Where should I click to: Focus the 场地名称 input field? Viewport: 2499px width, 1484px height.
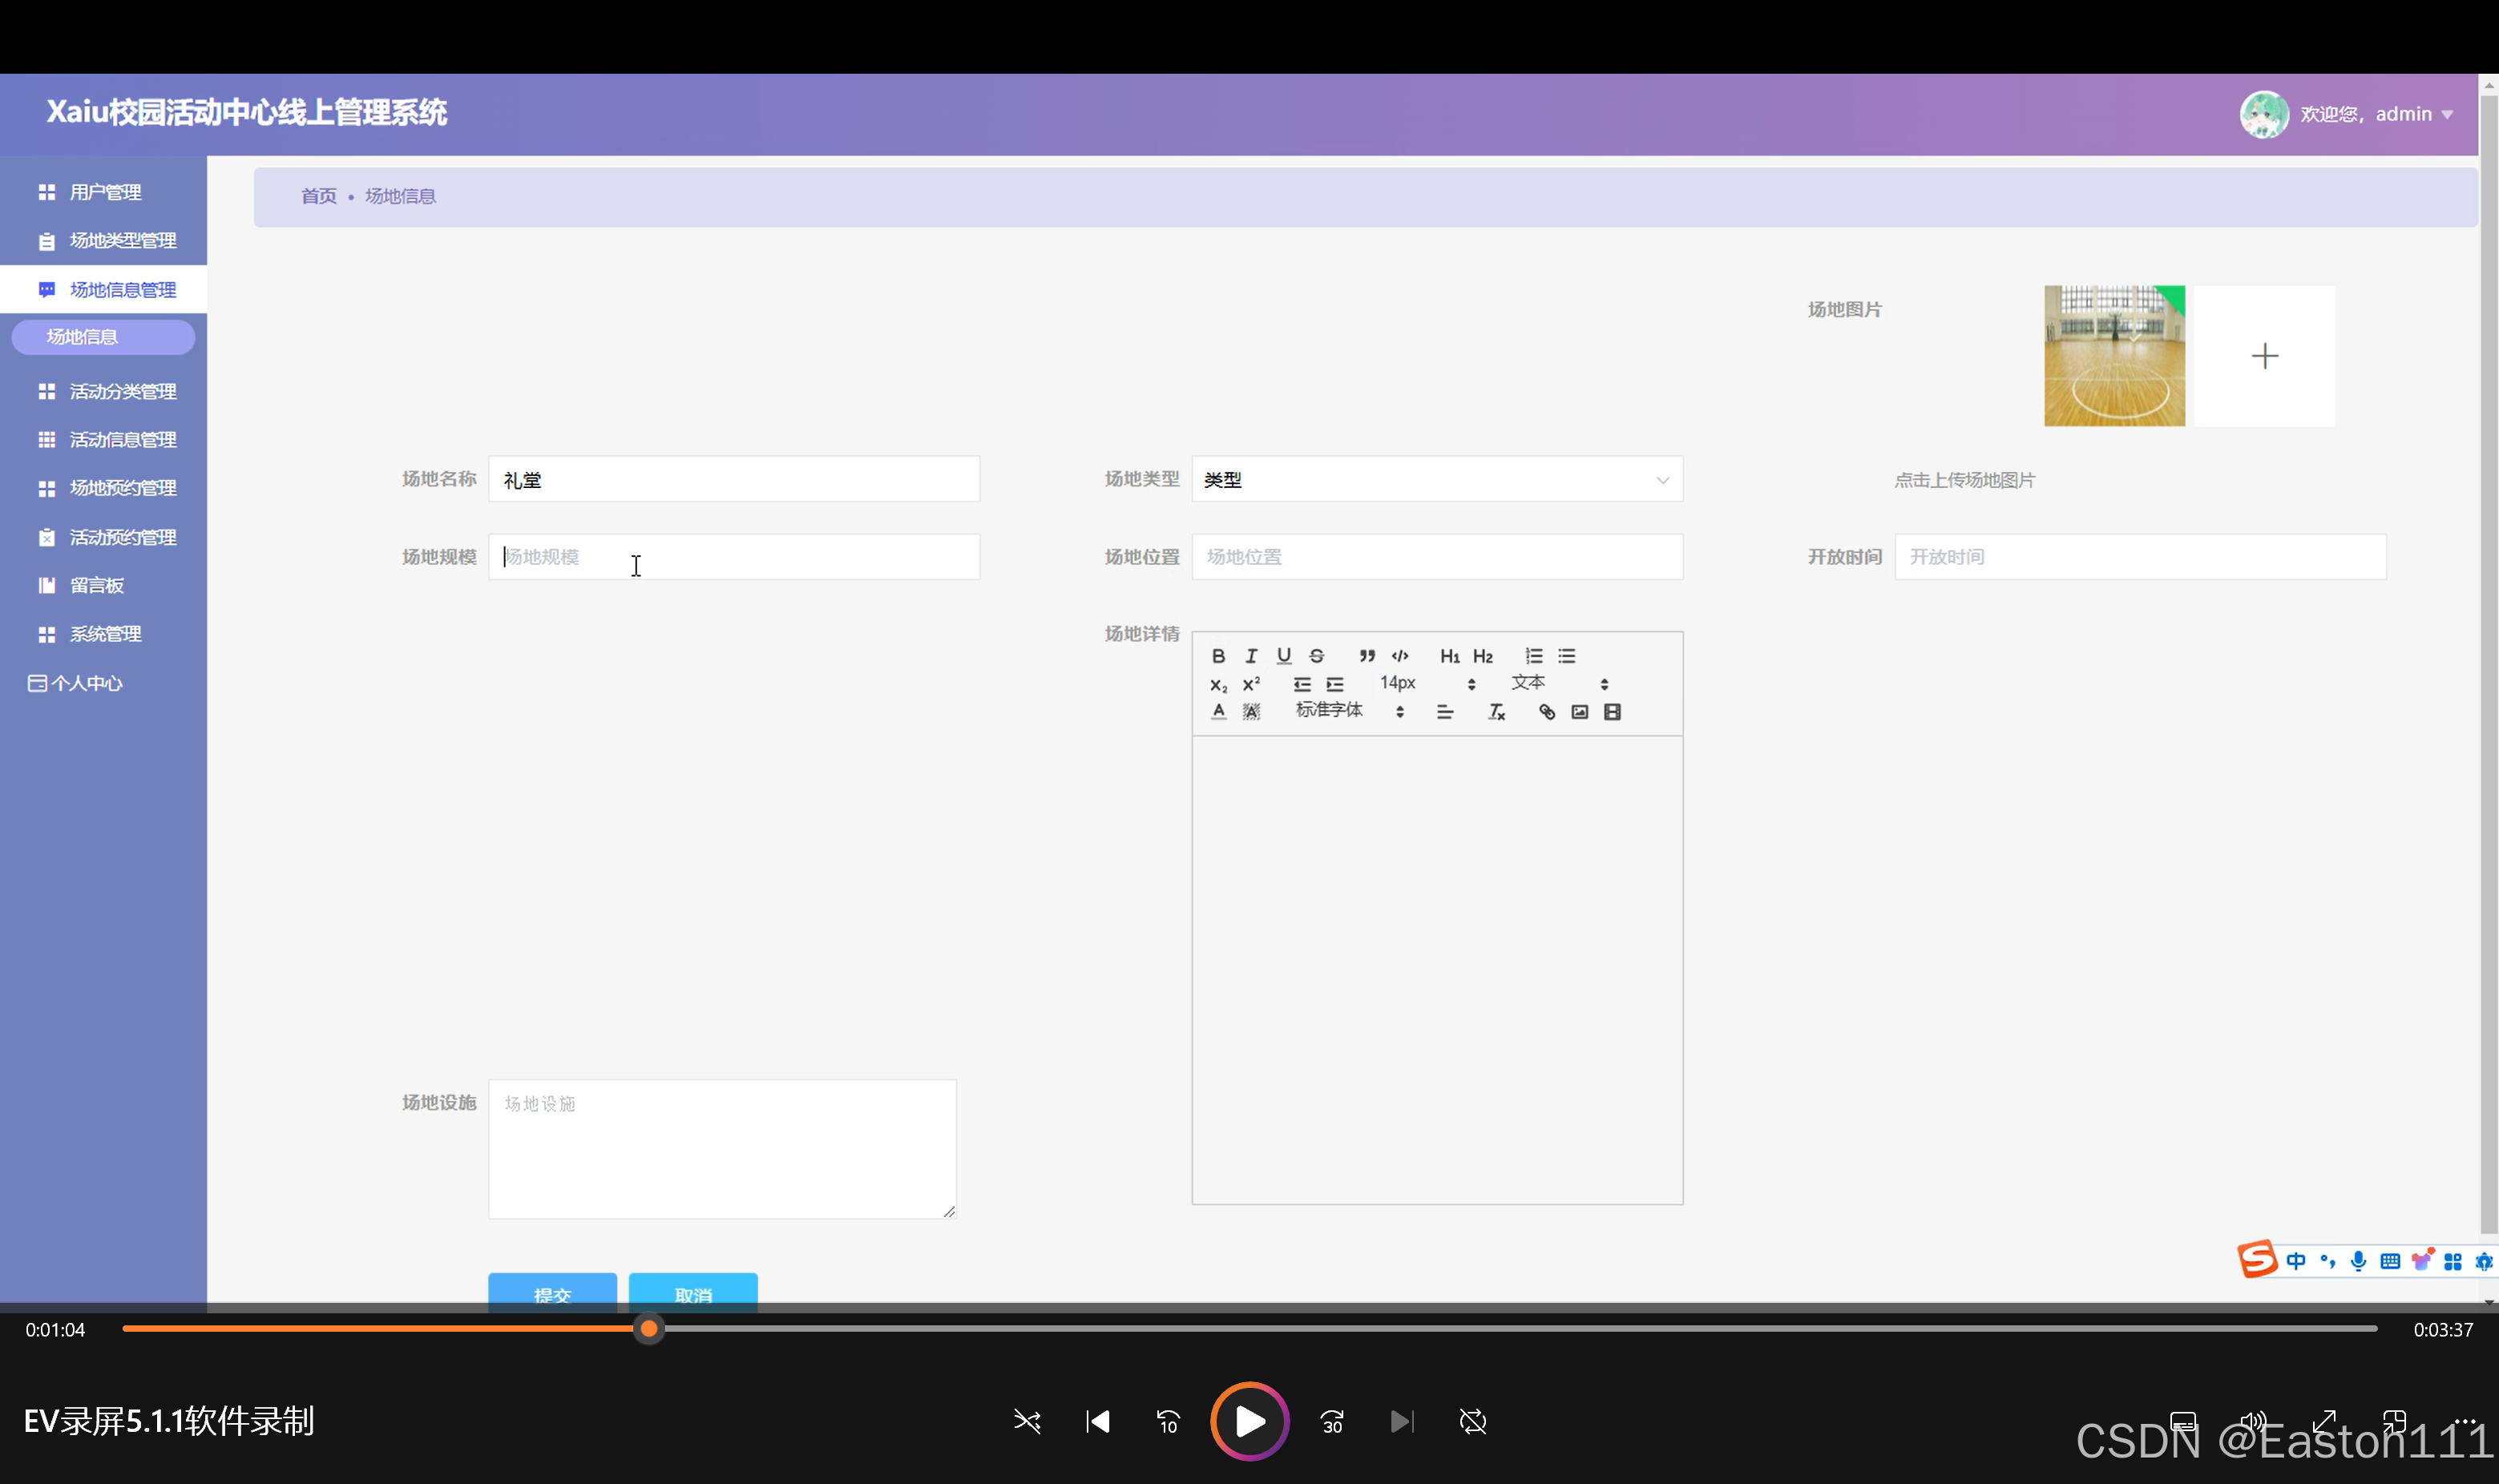pos(734,480)
